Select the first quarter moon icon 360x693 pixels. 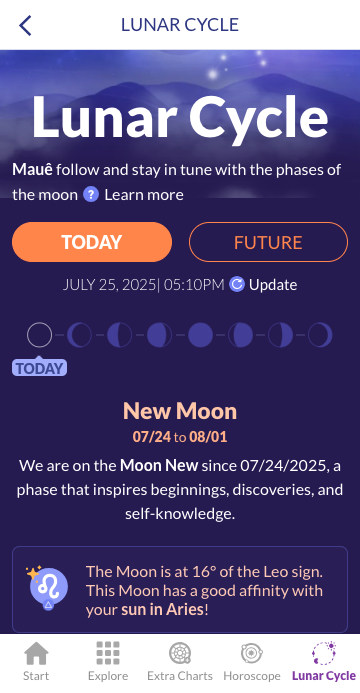point(120,335)
